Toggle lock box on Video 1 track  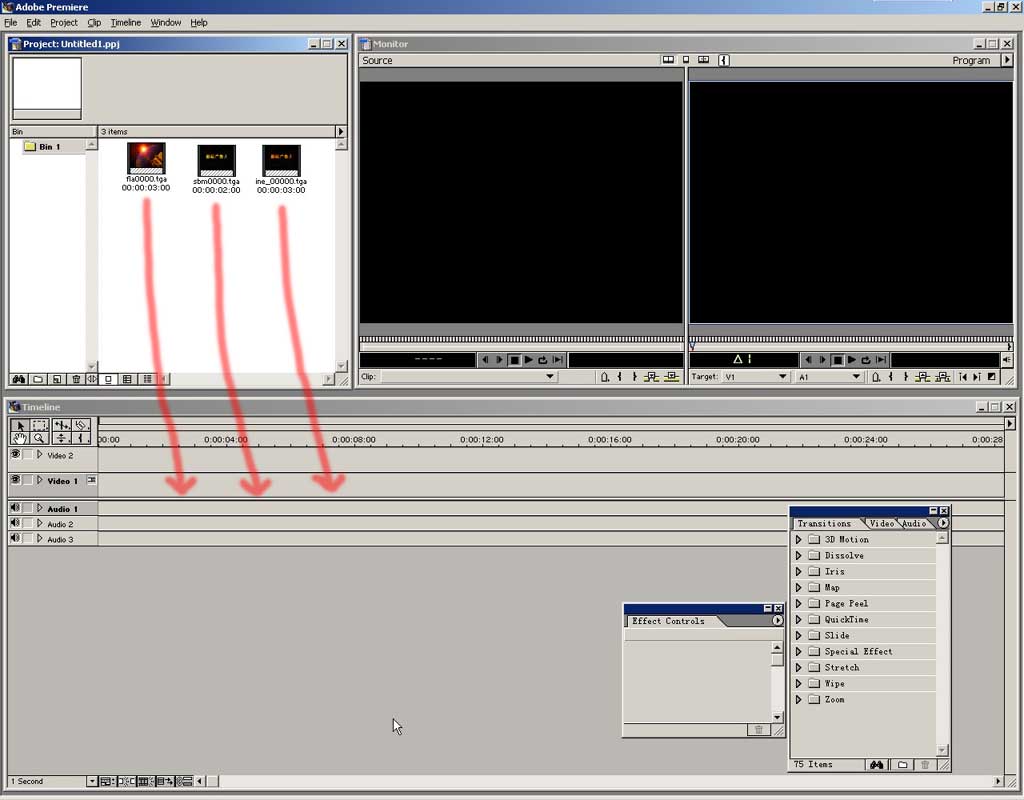pos(28,480)
